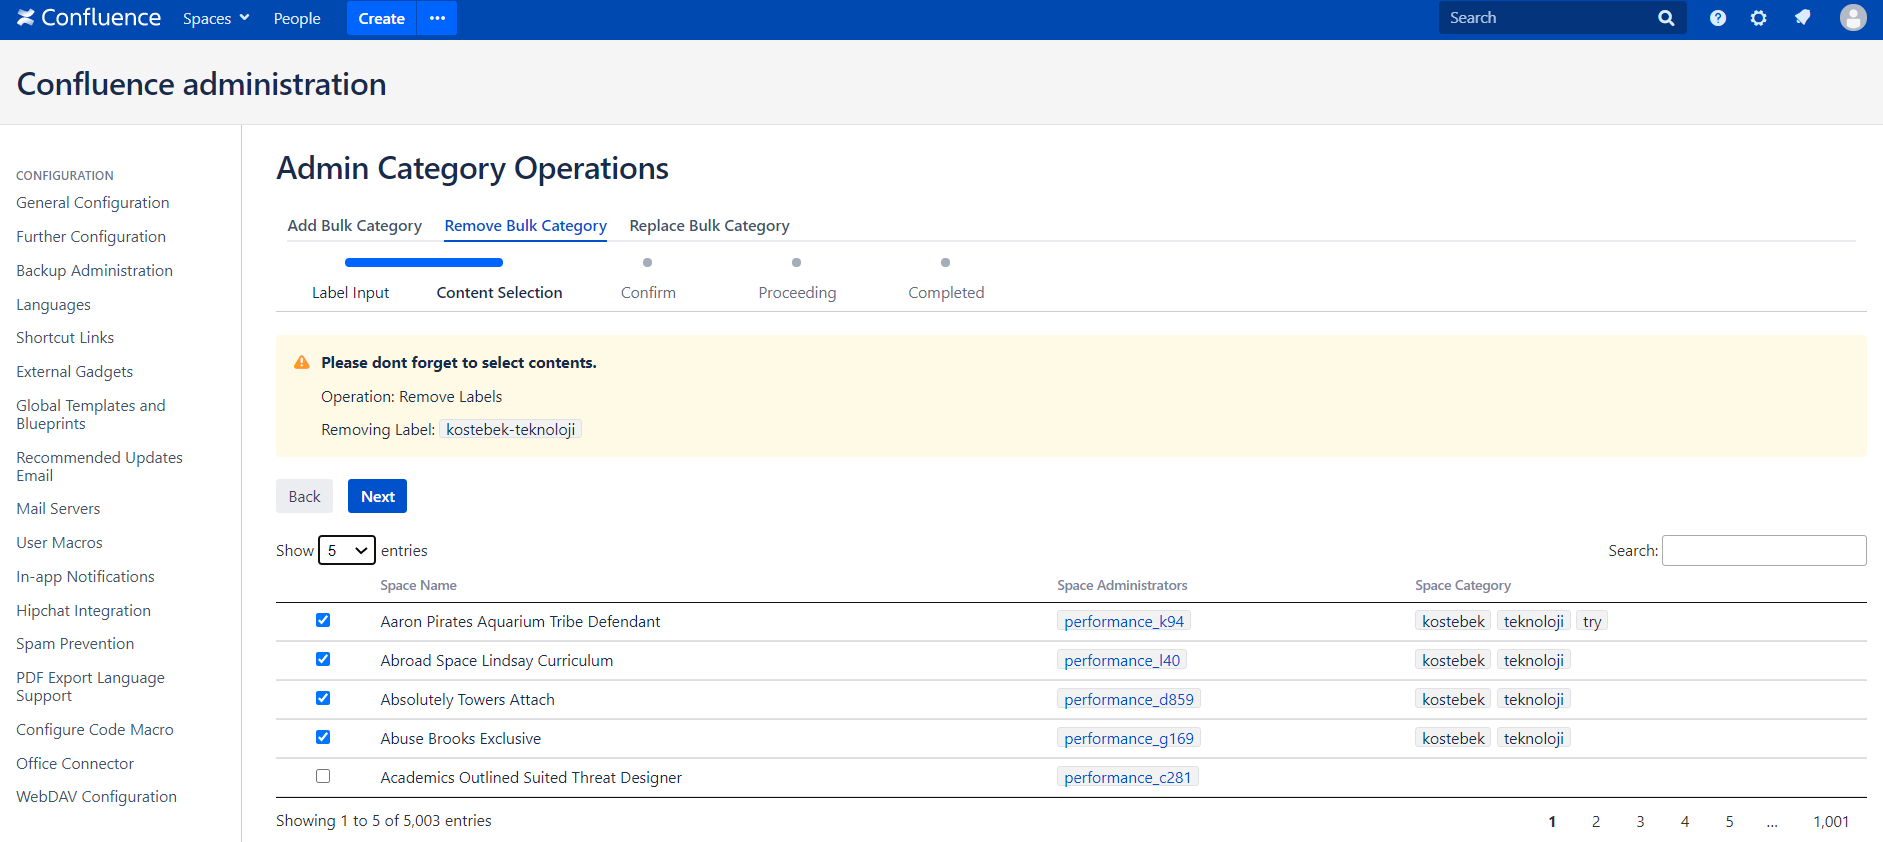Open the Spaces dropdown menu
The height and width of the screenshot is (842, 1883).
tap(216, 18)
